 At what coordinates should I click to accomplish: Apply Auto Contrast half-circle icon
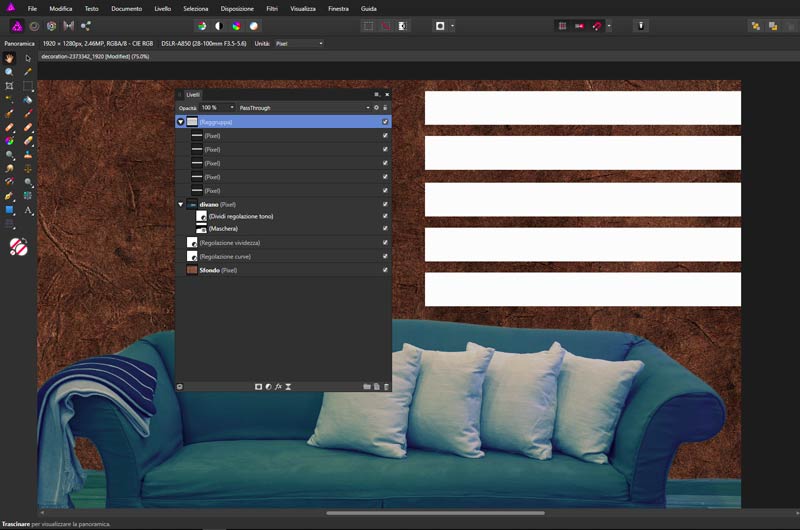pos(219,26)
